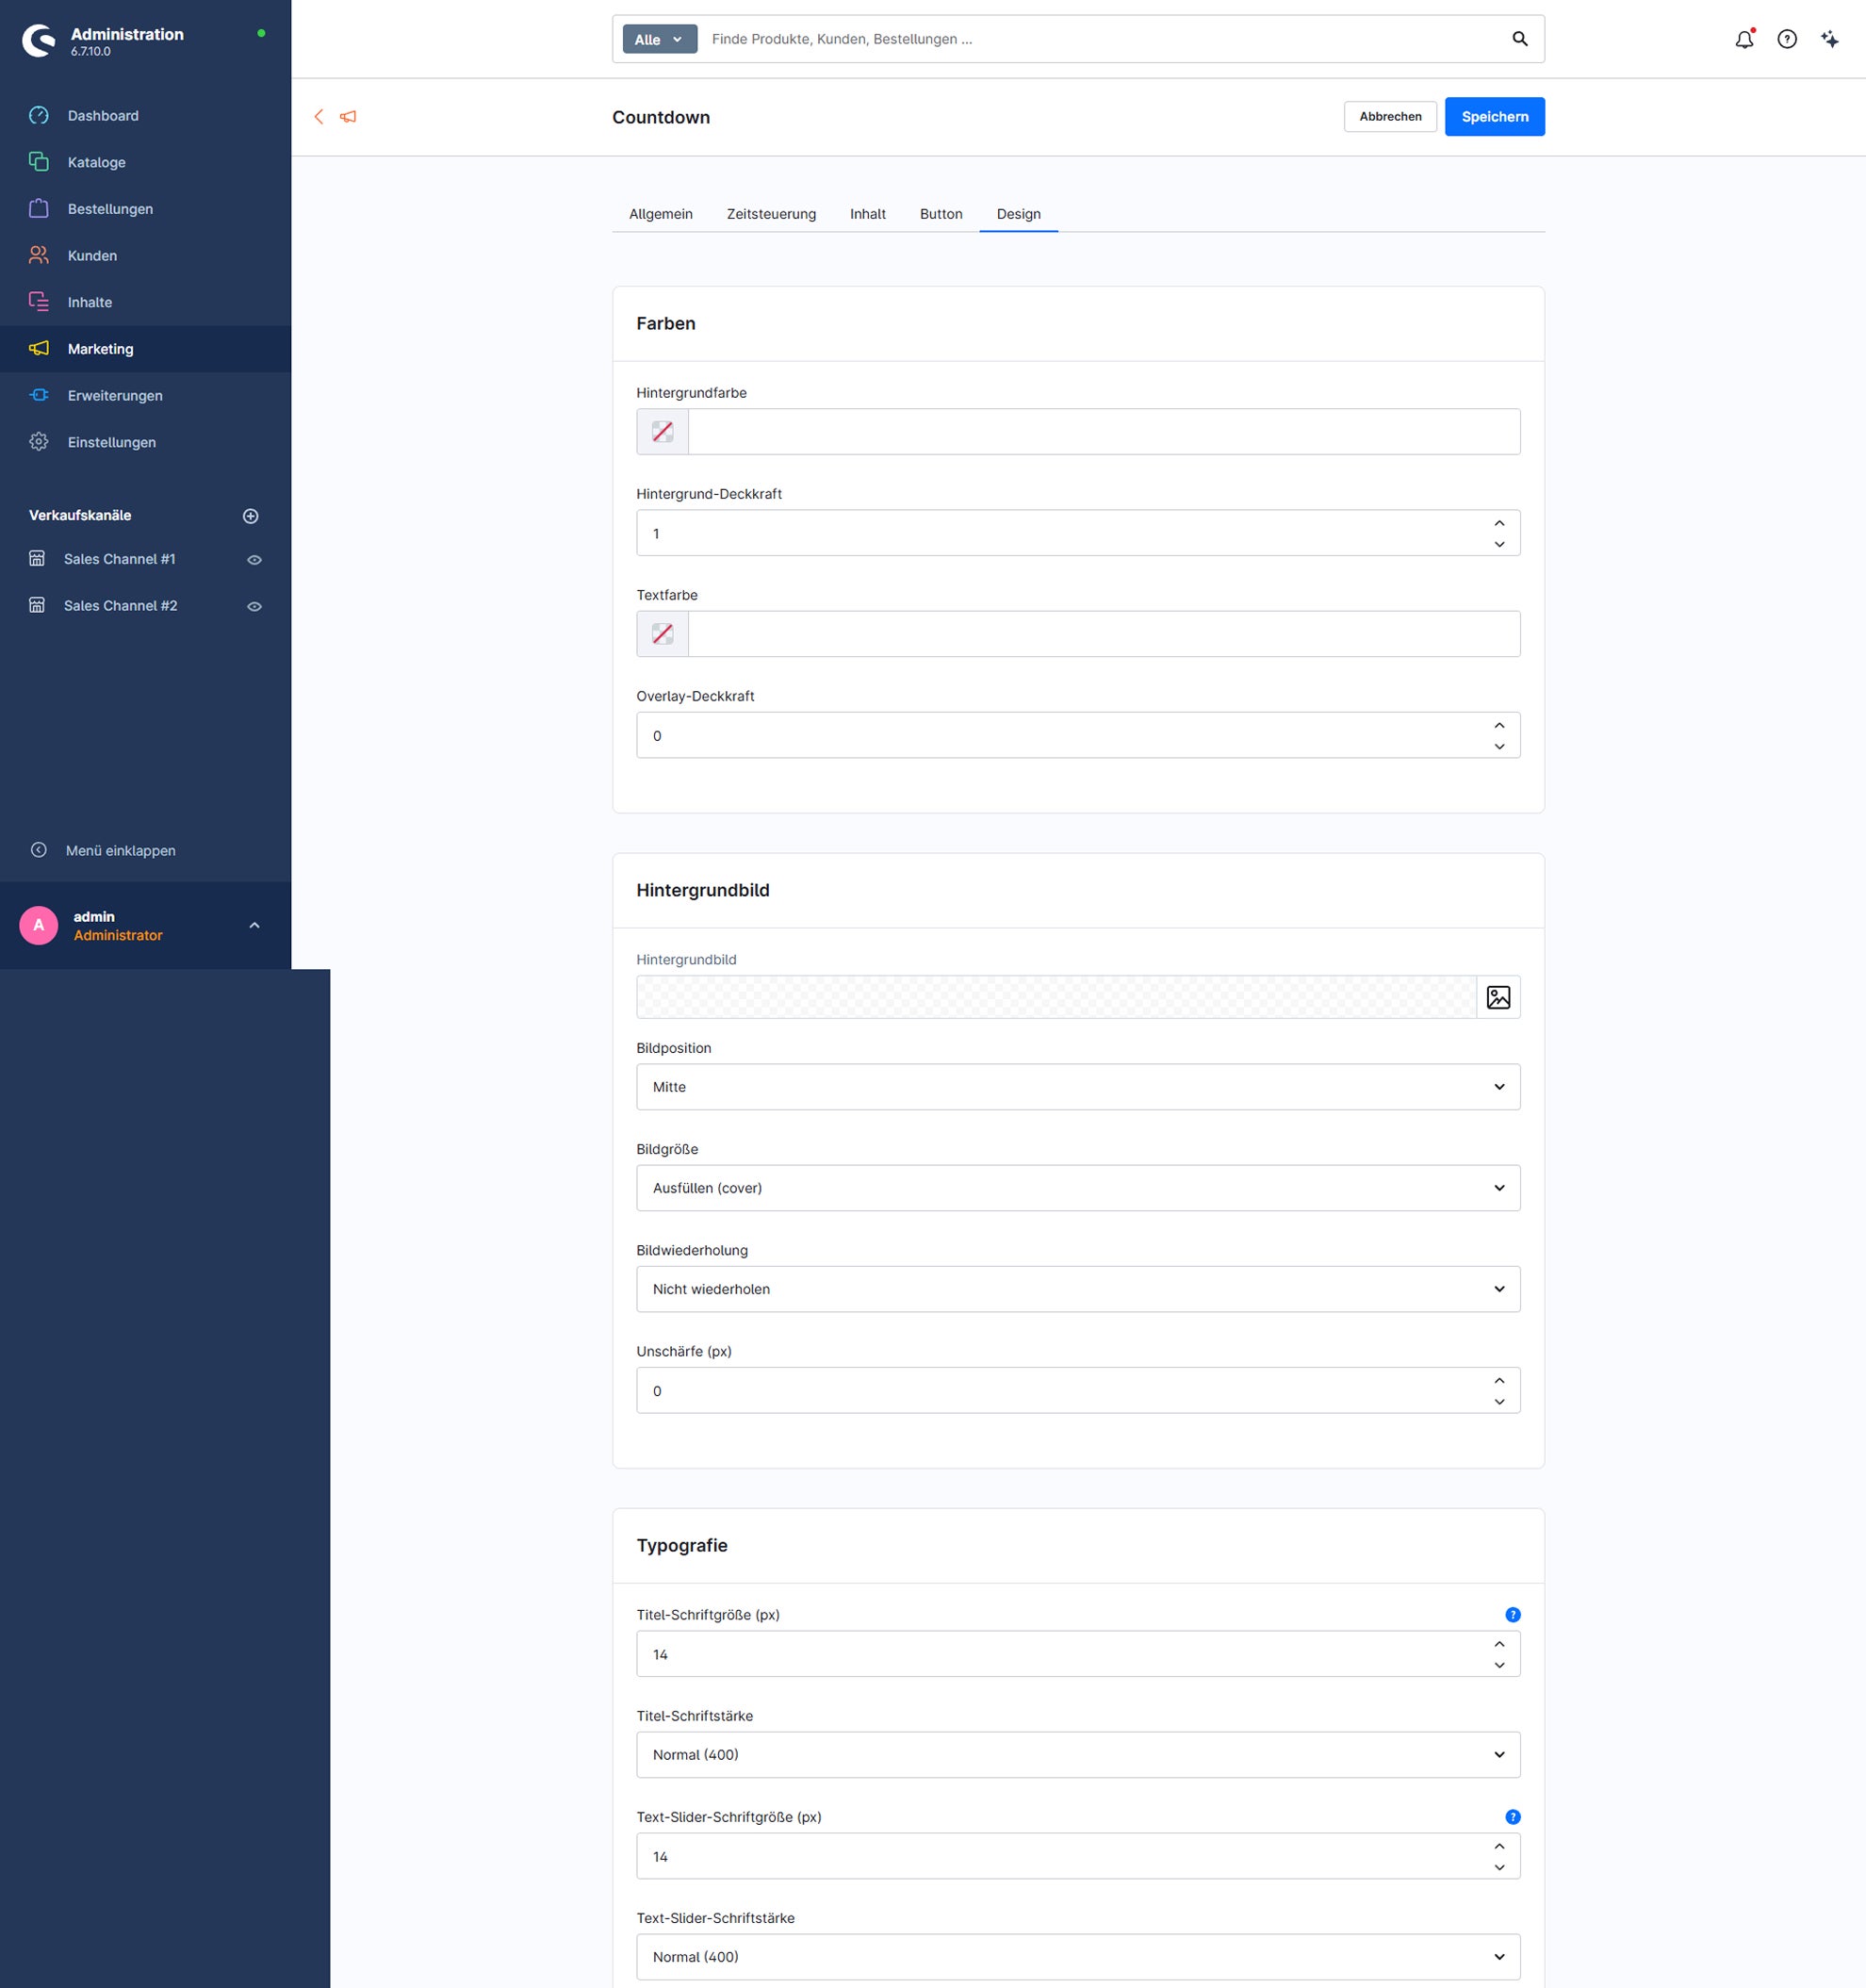Open the Text-Slider-Schriftstärke dropdown
Viewport: 1866px width, 1988px height.
click(1078, 1957)
